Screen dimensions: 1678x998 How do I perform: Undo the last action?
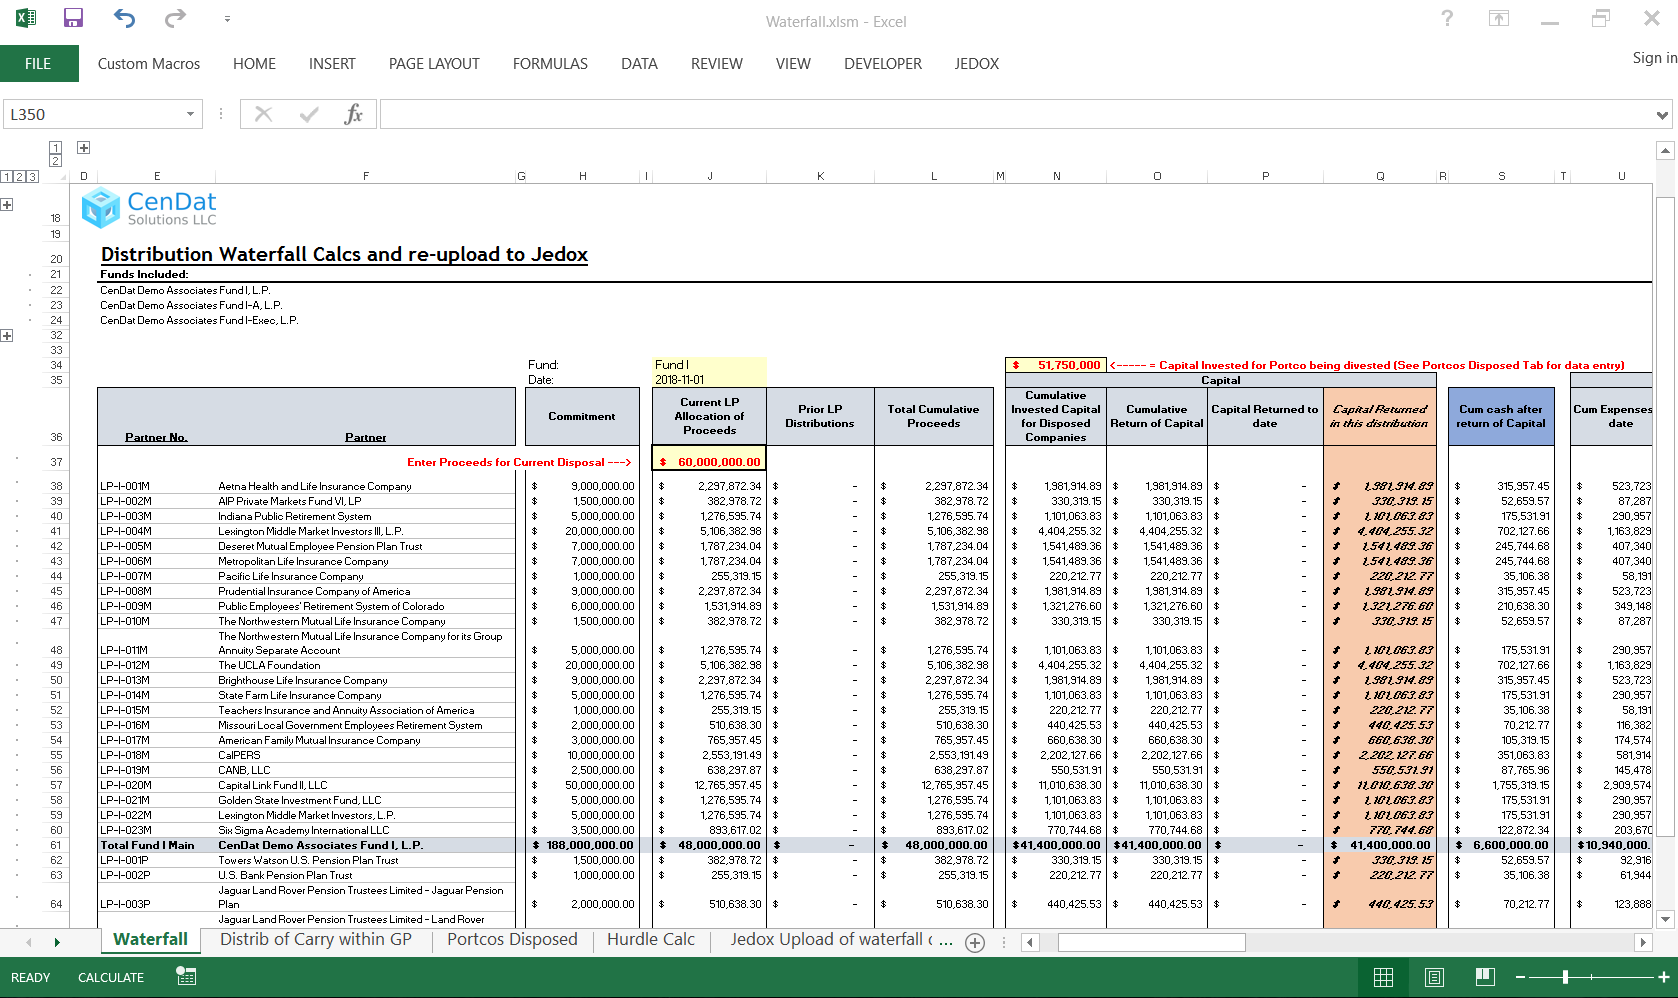coord(124,18)
